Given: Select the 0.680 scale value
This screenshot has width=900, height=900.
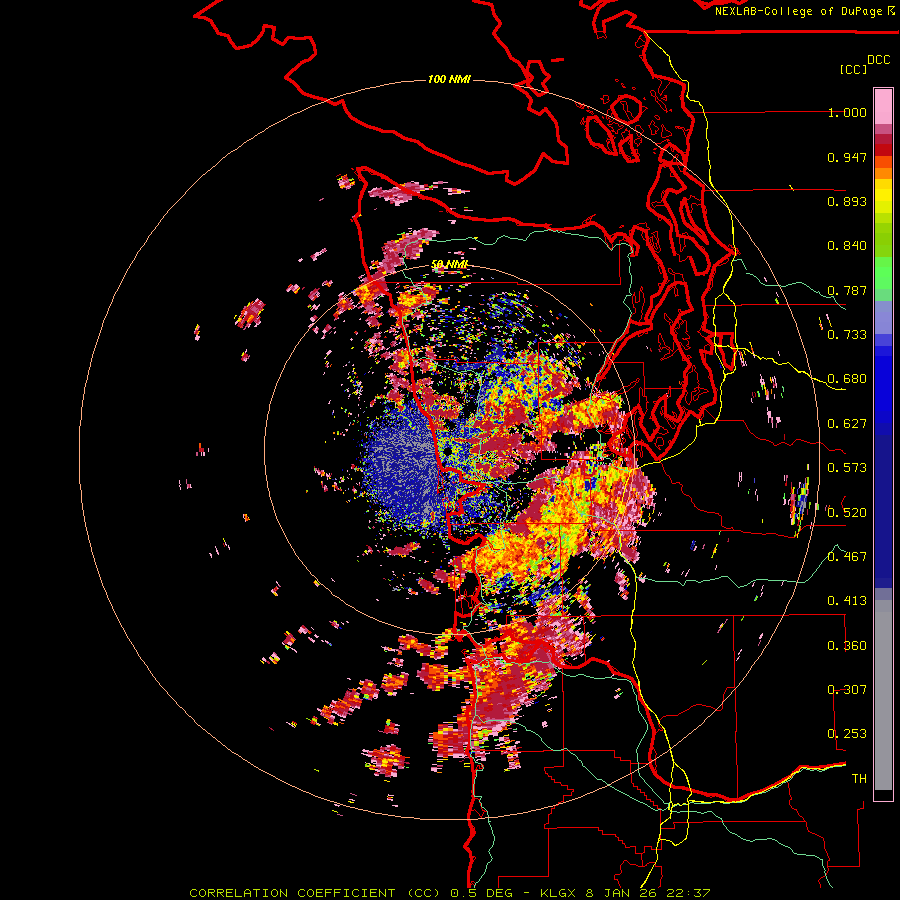Looking at the screenshot, I should click(847, 379).
